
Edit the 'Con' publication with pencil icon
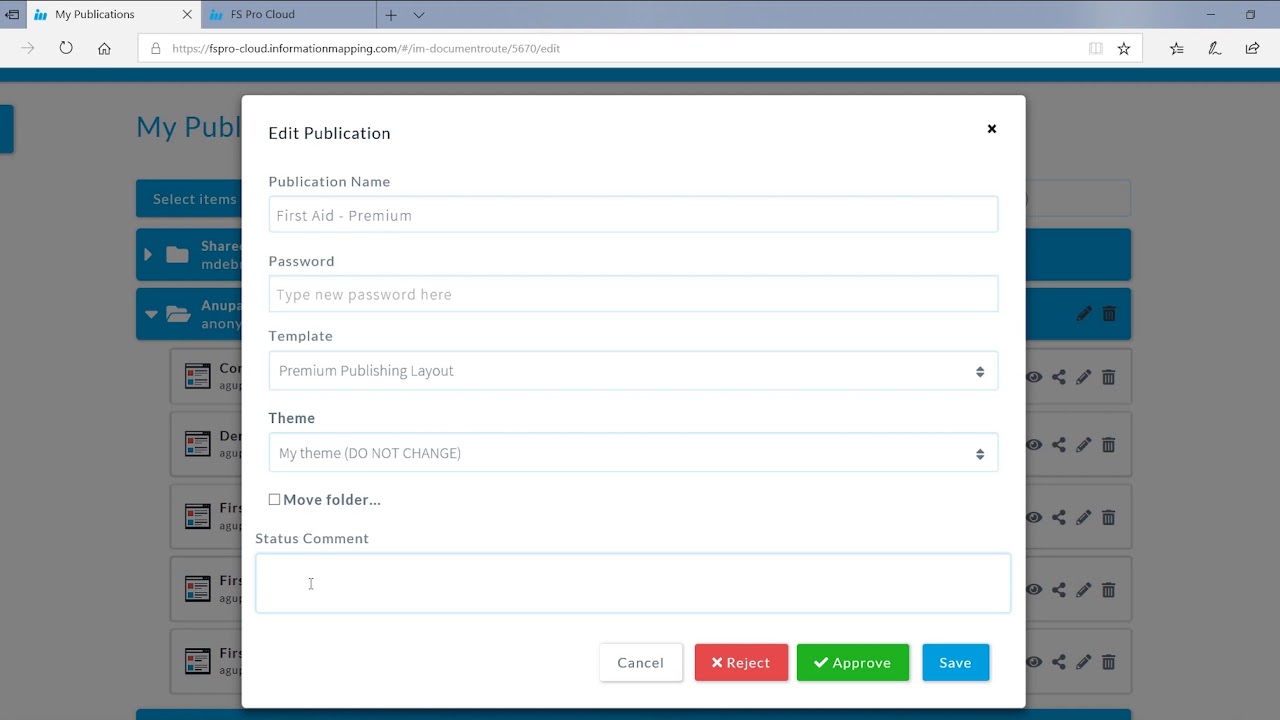point(1083,377)
